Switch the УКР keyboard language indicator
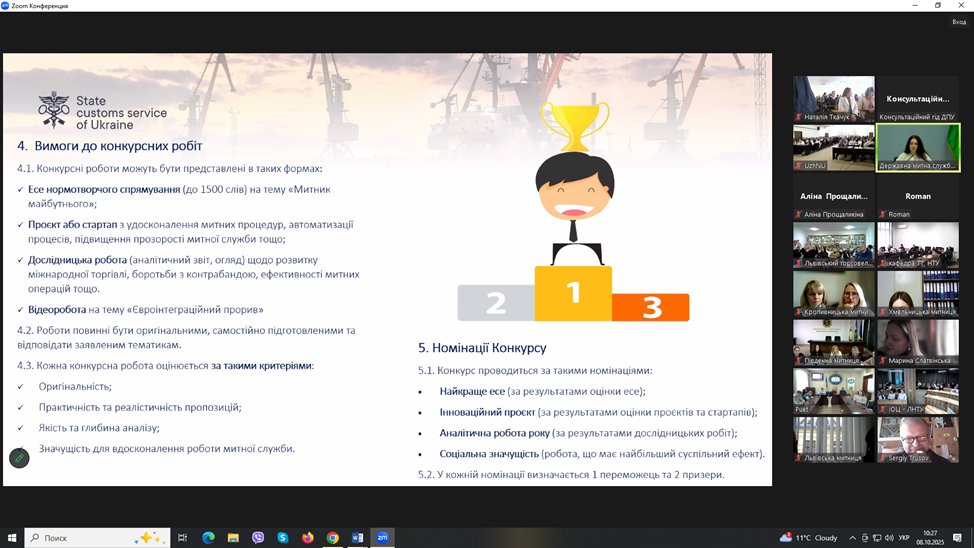Screen dimensions: 974x548 pos(904,537)
